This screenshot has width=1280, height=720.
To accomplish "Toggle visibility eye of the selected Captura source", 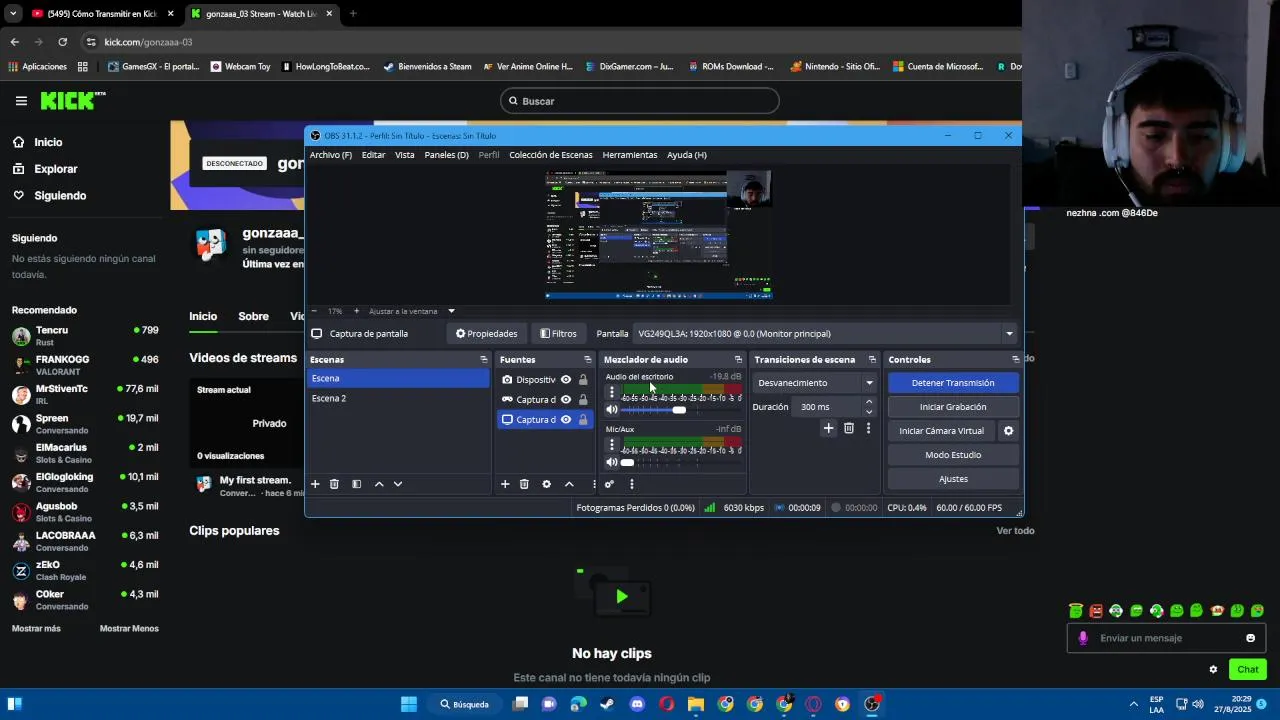I will click(x=566, y=420).
